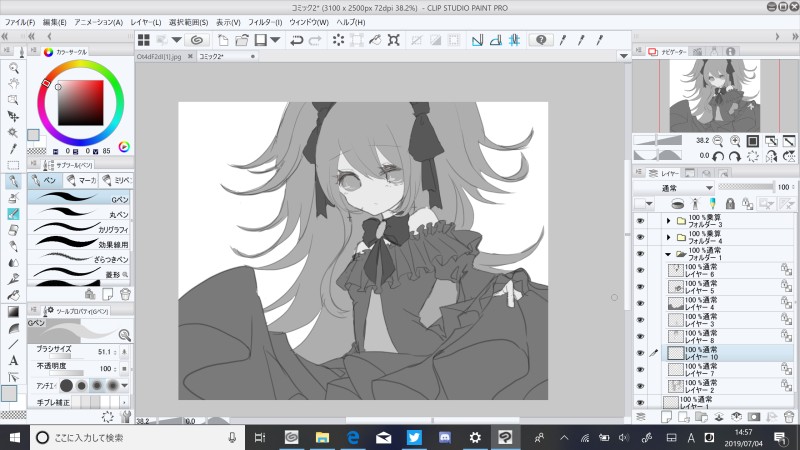Screen dimensions: 800x450
Task: Click the Open file folder icon
Action: pos(242,40)
